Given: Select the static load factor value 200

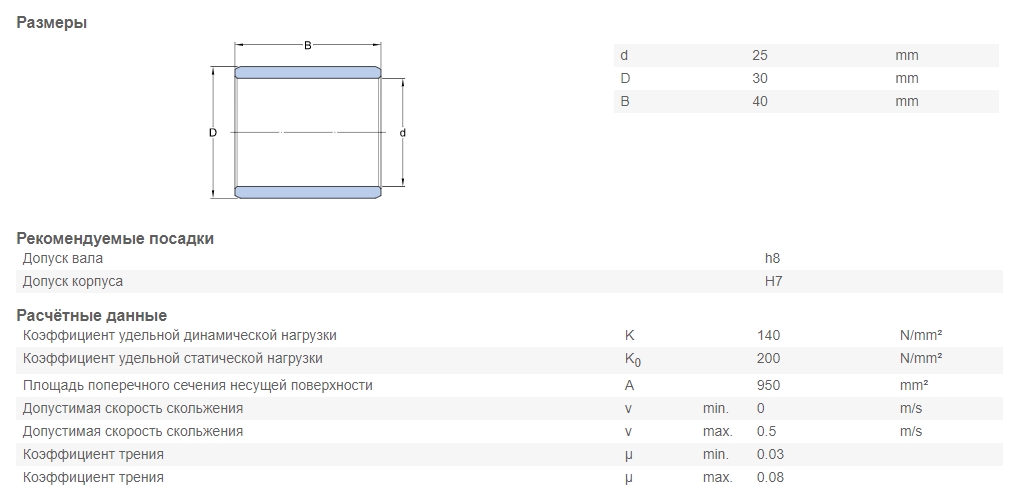Looking at the screenshot, I should (x=768, y=358).
